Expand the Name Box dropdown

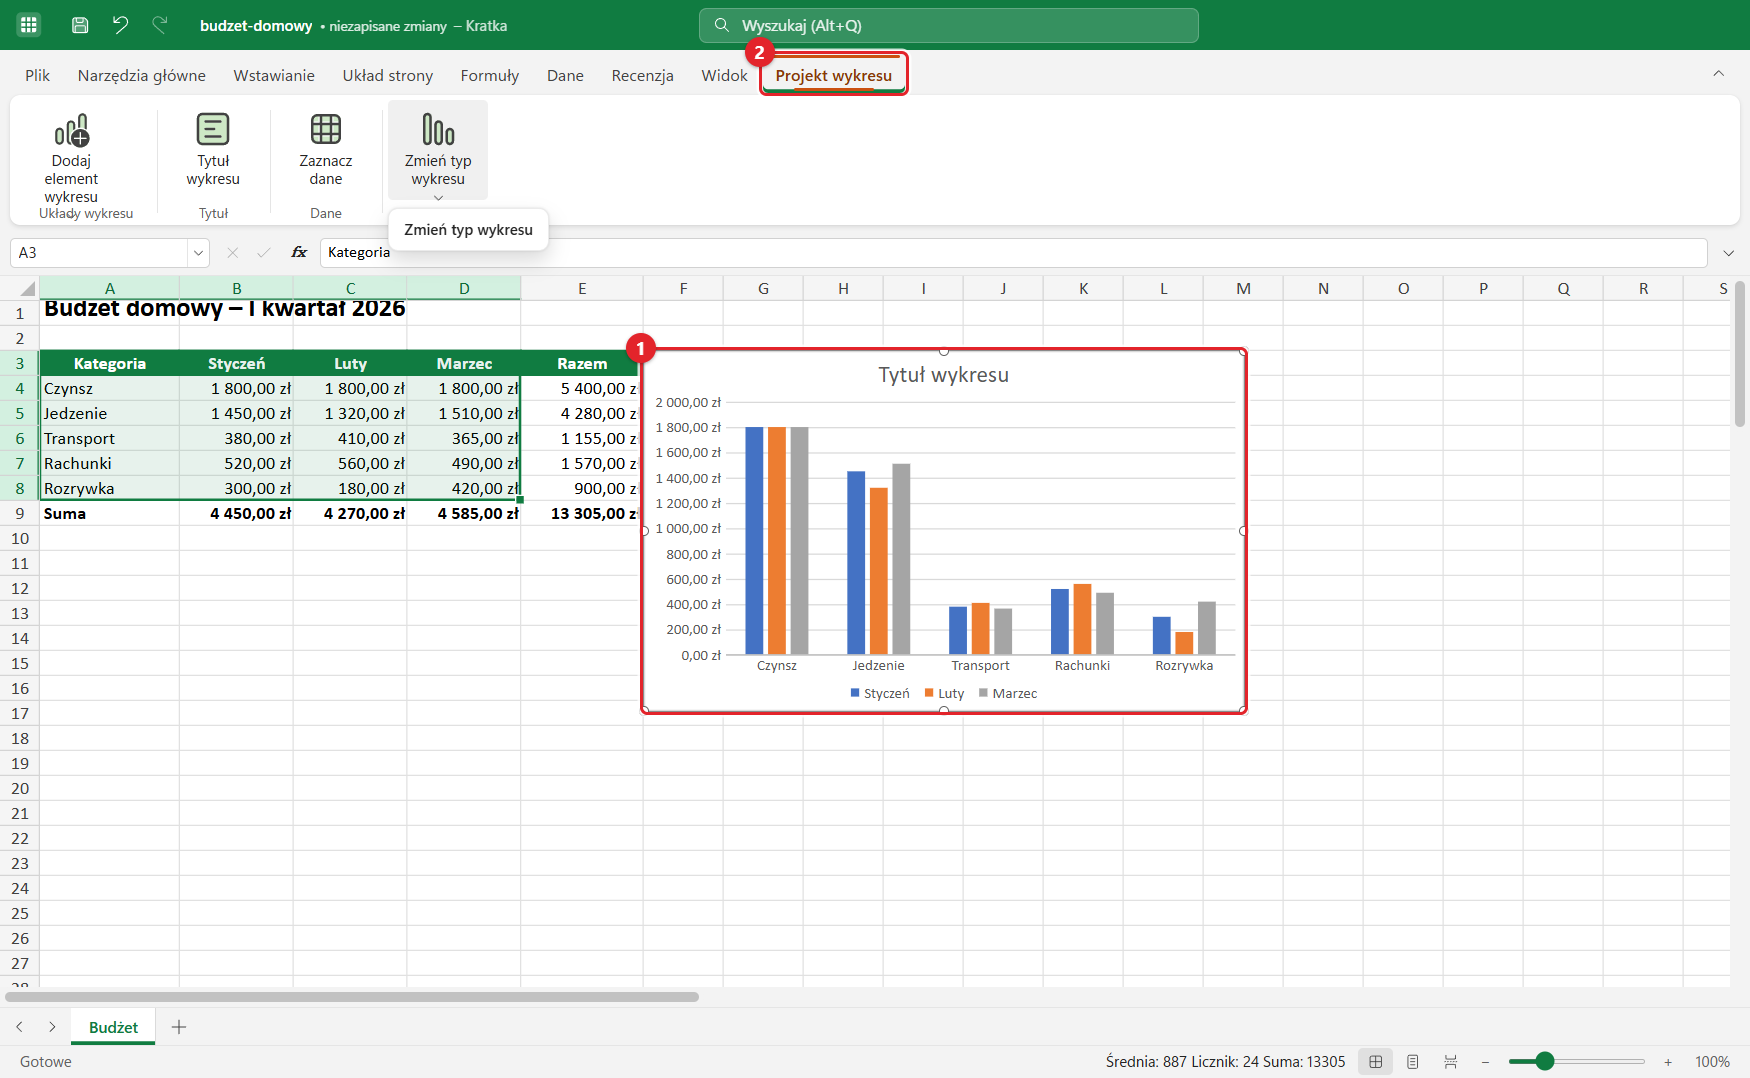click(x=198, y=253)
